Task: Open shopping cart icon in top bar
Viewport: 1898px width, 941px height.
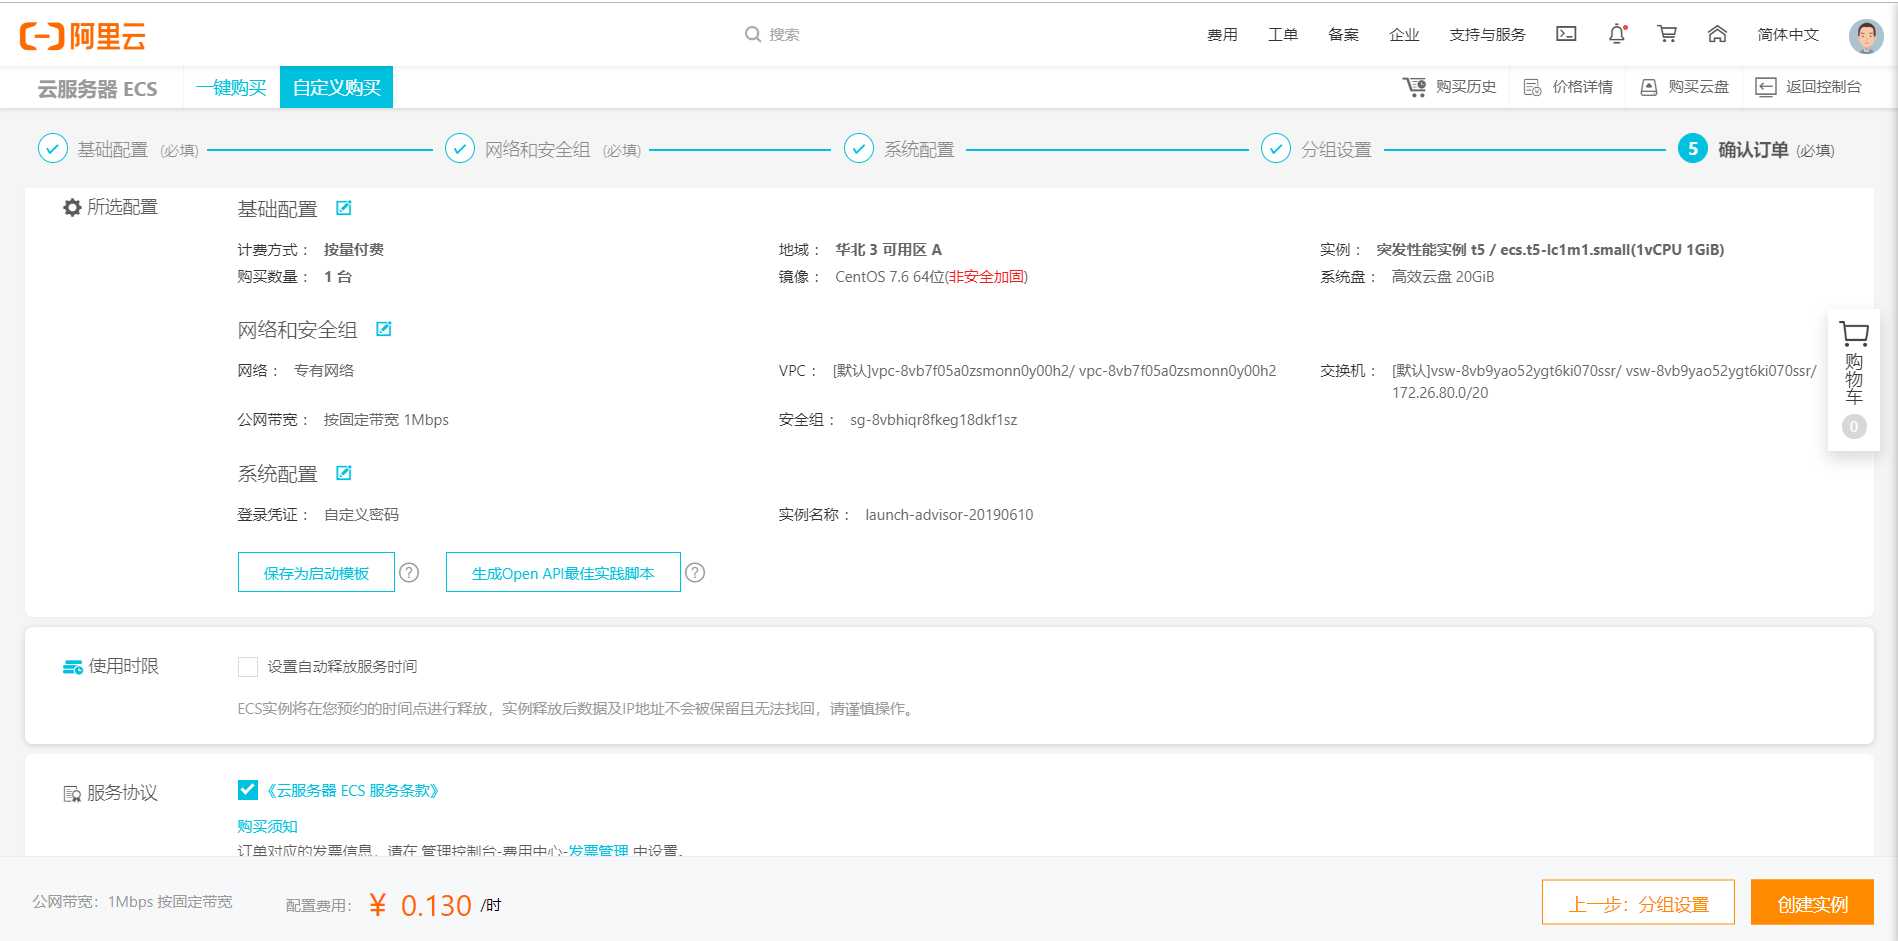Action: pyautogui.click(x=1667, y=34)
